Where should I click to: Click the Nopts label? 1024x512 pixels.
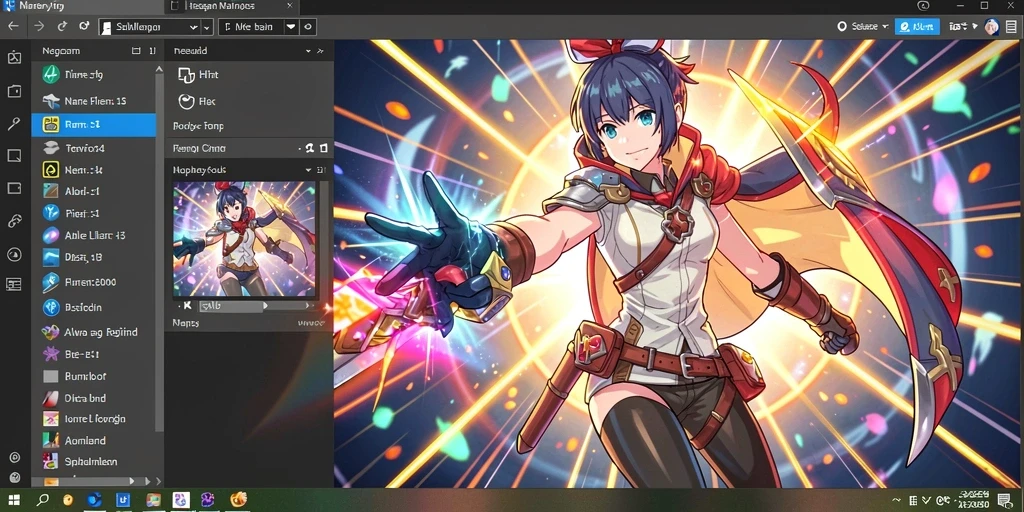185,323
